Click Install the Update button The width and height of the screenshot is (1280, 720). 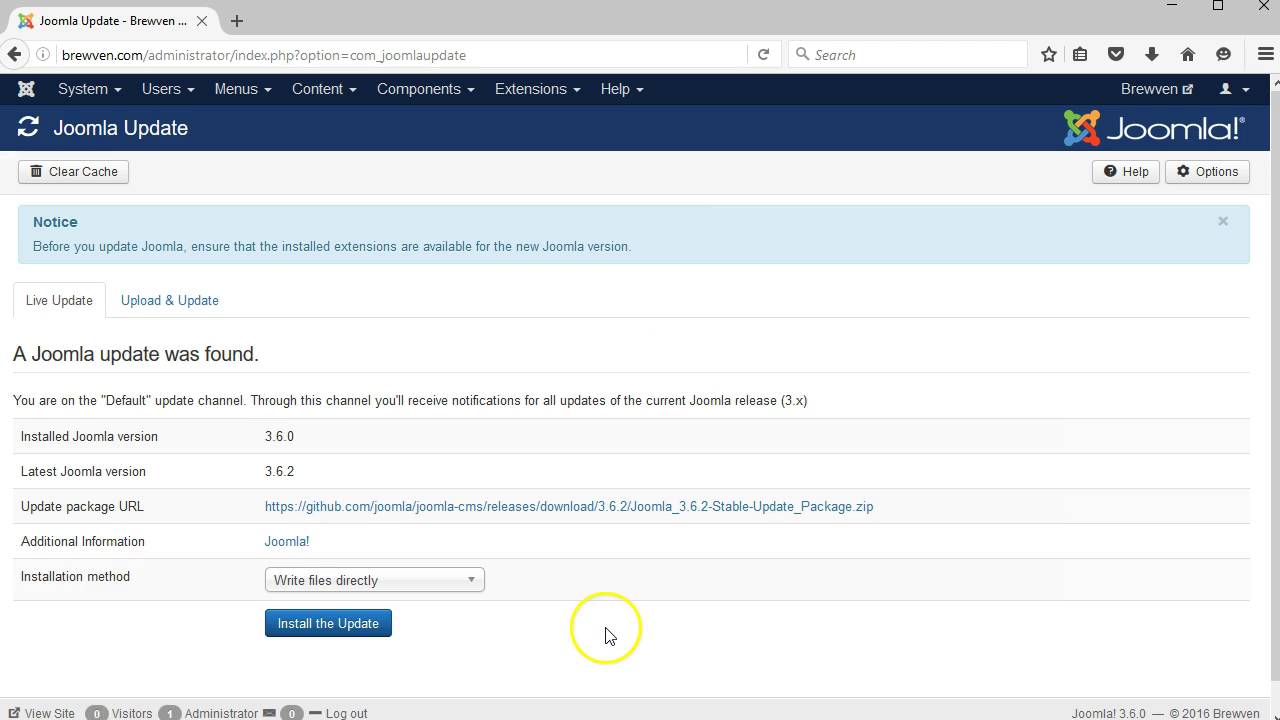pyautogui.click(x=328, y=623)
